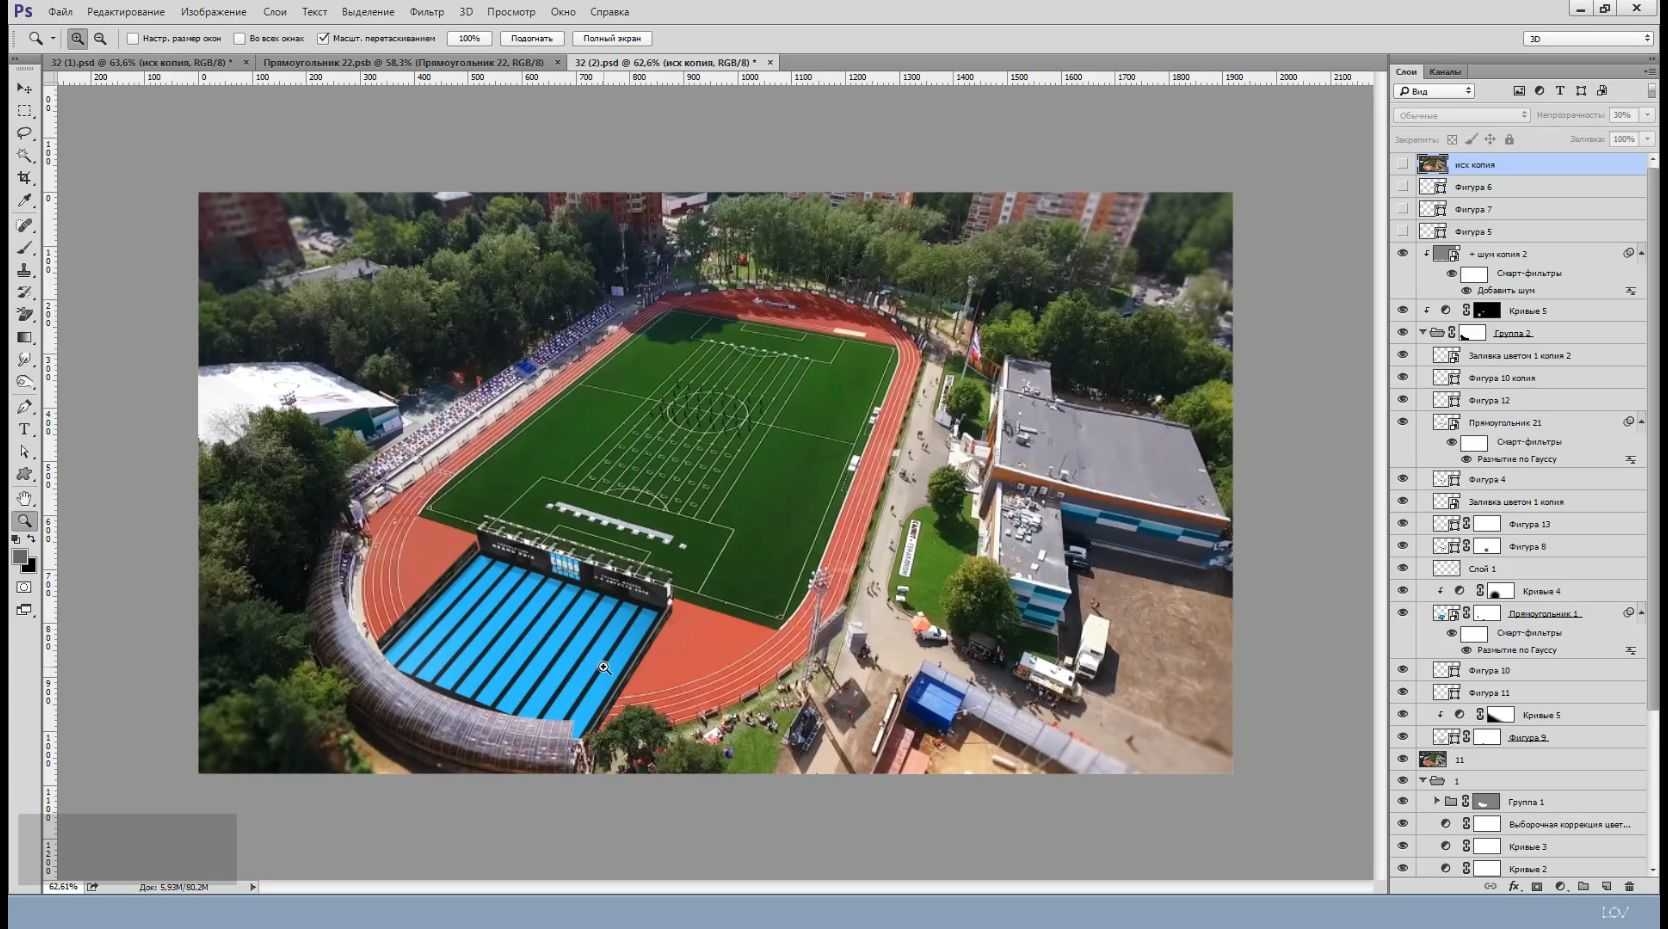Screen dimensions: 1668x929
Task: Select the Clone Stamp tool
Action: pos(24,270)
